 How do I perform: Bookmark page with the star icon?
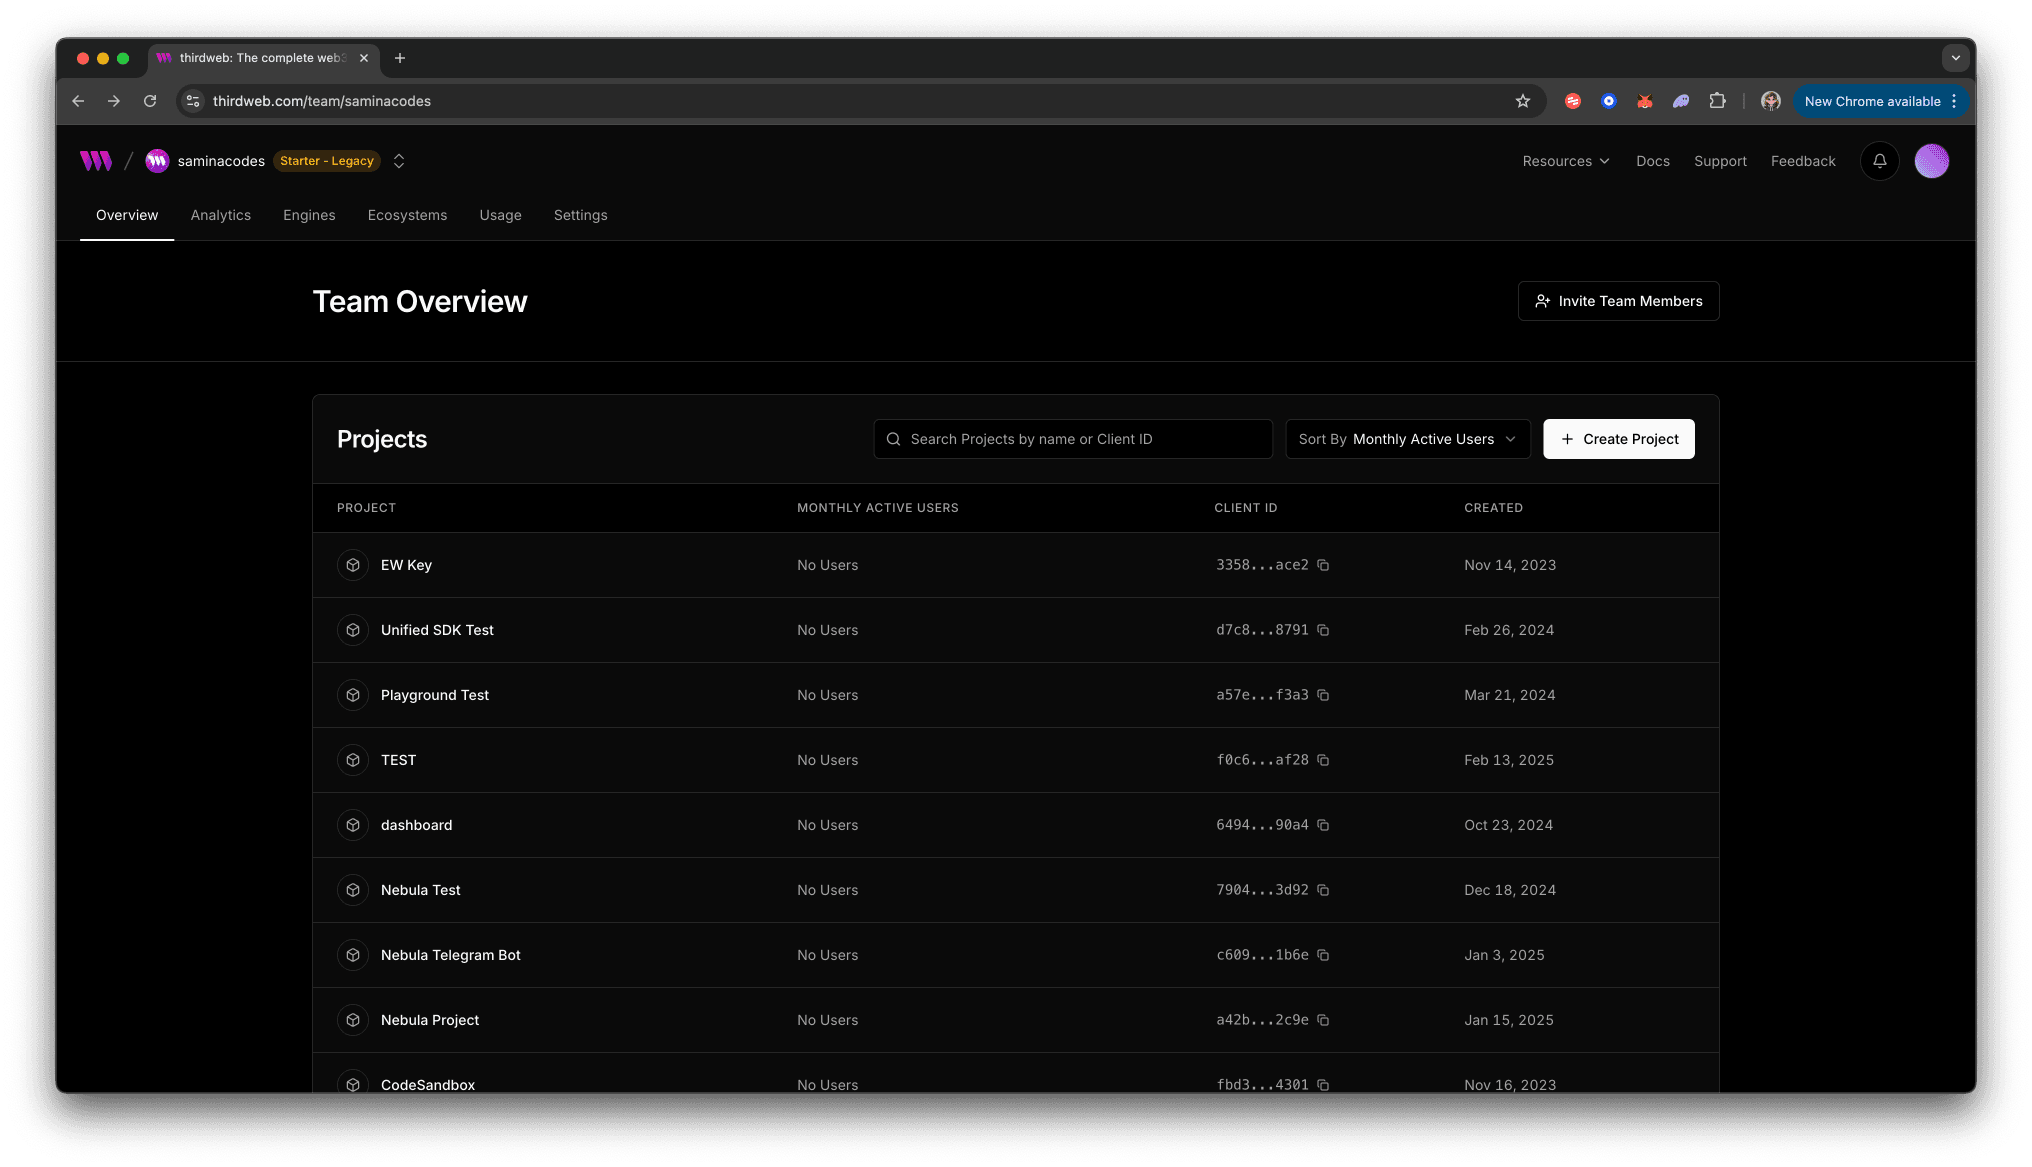click(1522, 101)
